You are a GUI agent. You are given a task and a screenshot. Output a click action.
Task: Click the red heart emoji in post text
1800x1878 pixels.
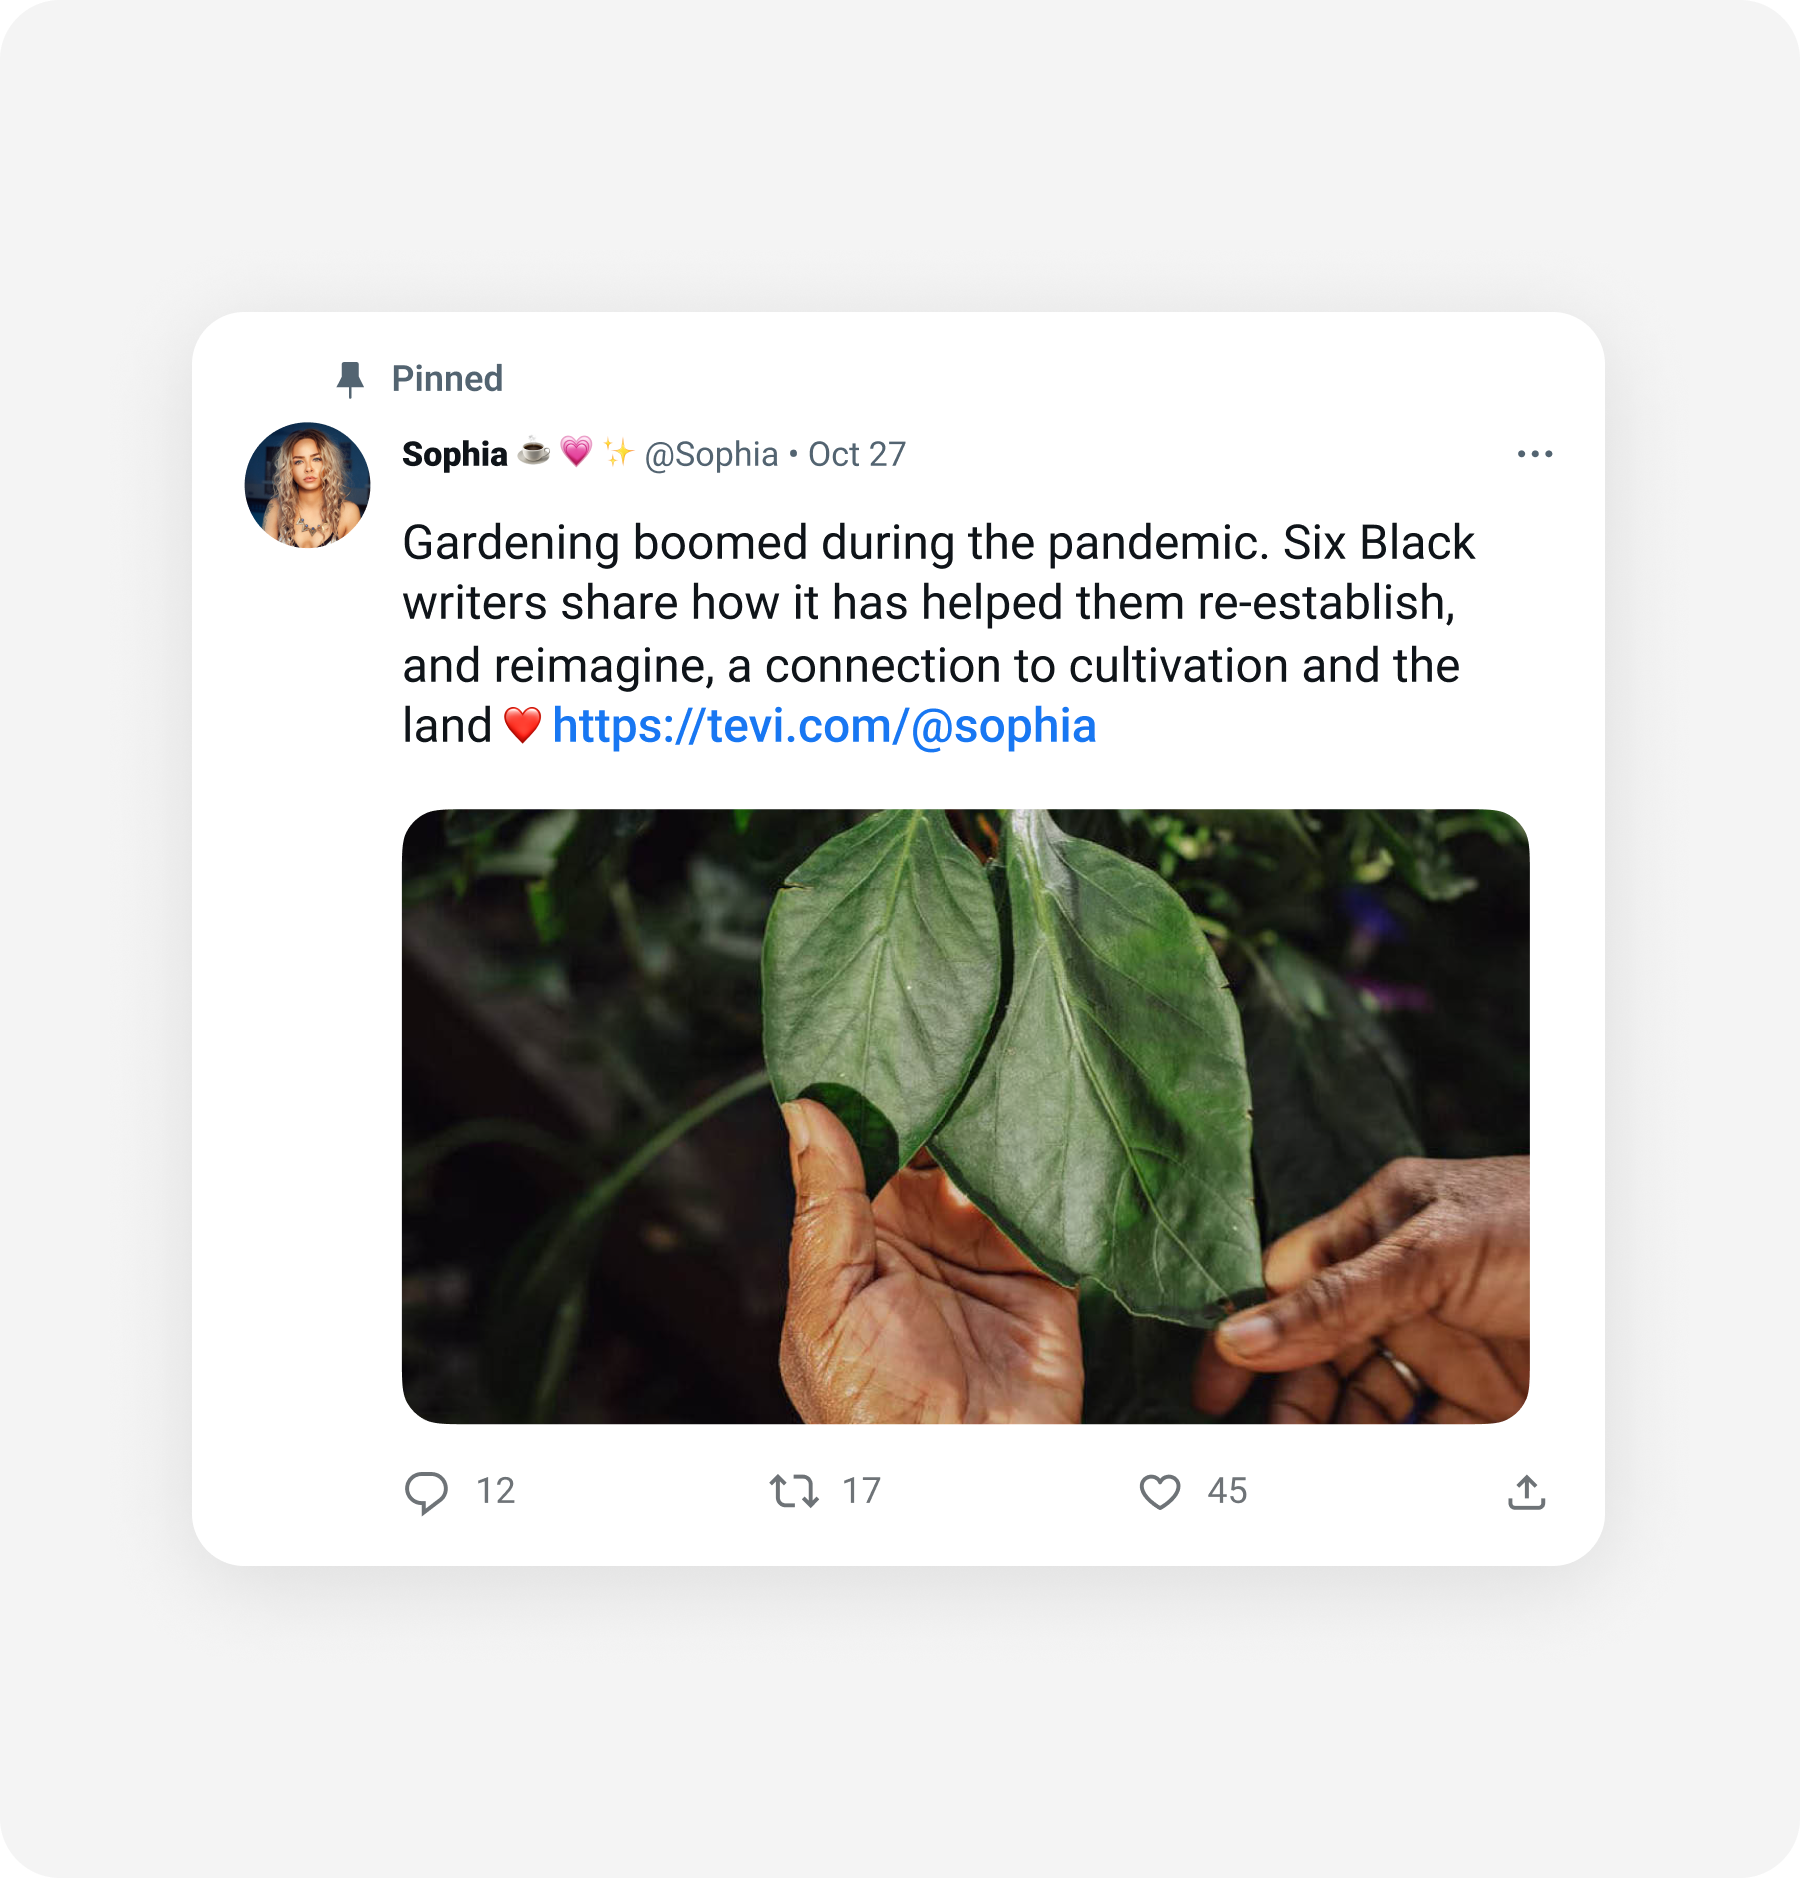coord(522,725)
